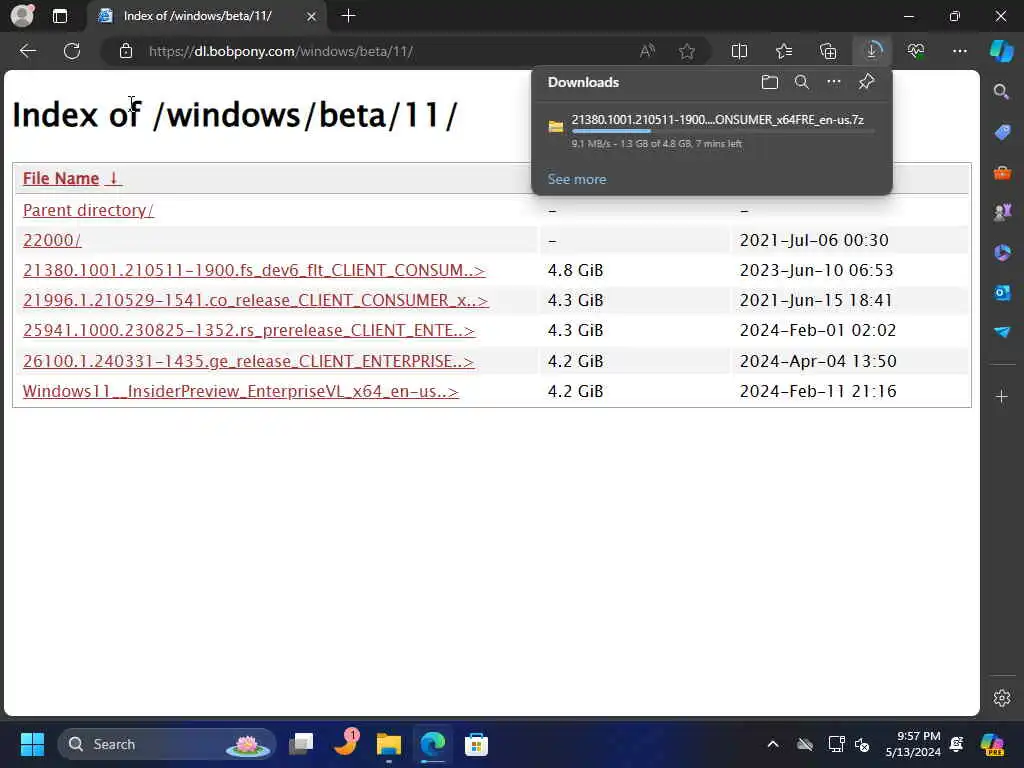Open tab actions menu
Image resolution: width=1024 pixels, height=768 pixels.
pyautogui.click(x=59, y=16)
